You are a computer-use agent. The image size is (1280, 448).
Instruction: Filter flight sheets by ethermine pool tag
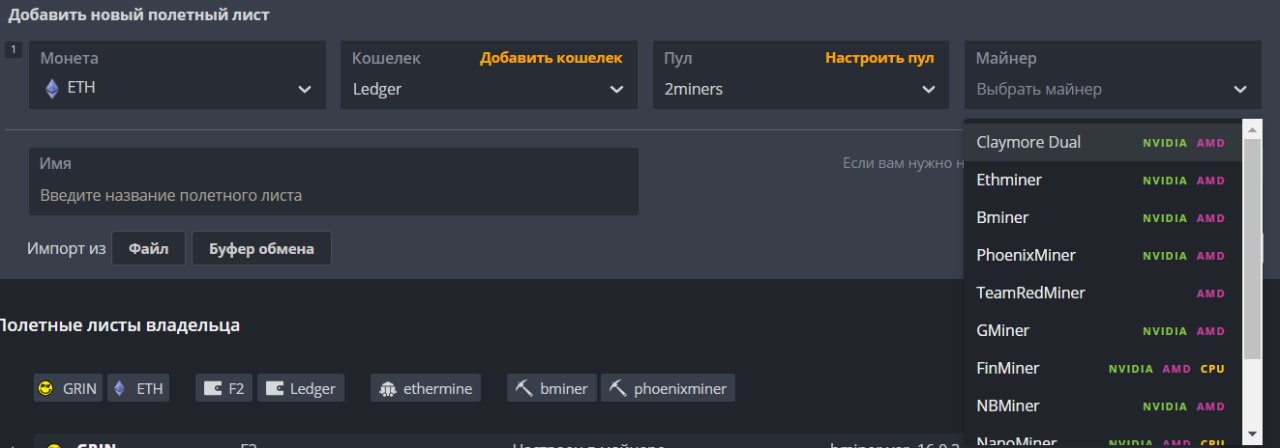426,388
